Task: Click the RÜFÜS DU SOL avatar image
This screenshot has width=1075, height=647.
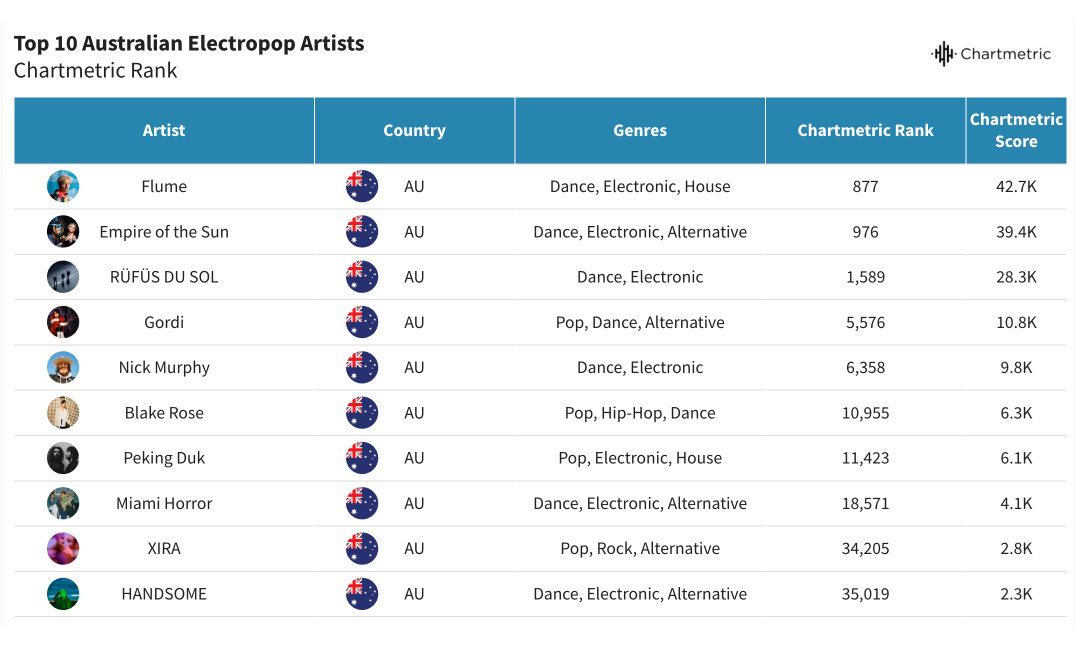Action: point(63,277)
